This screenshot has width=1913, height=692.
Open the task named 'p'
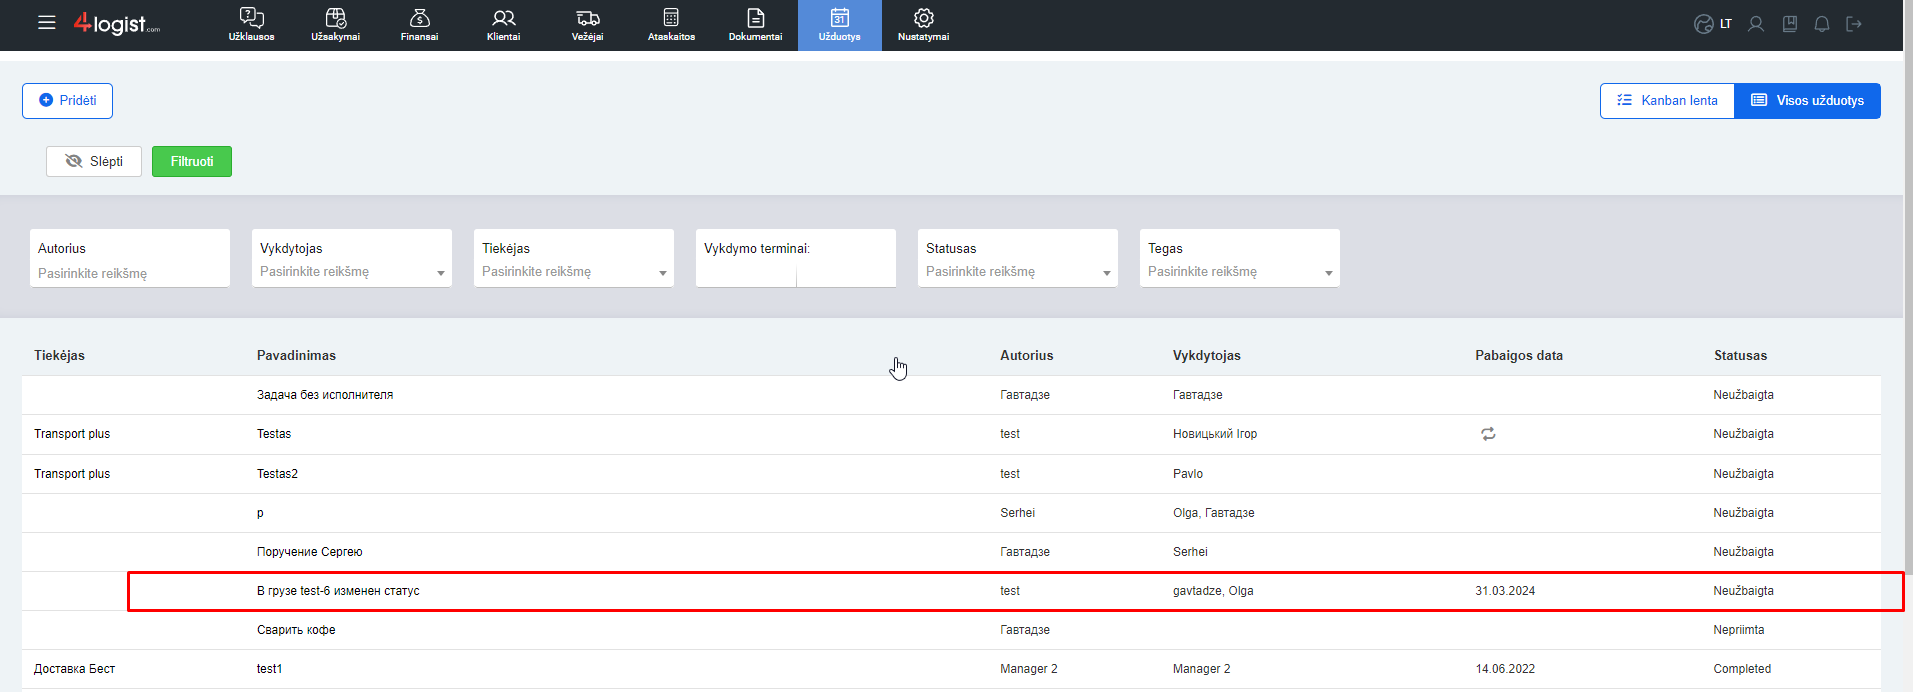coord(260,513)
